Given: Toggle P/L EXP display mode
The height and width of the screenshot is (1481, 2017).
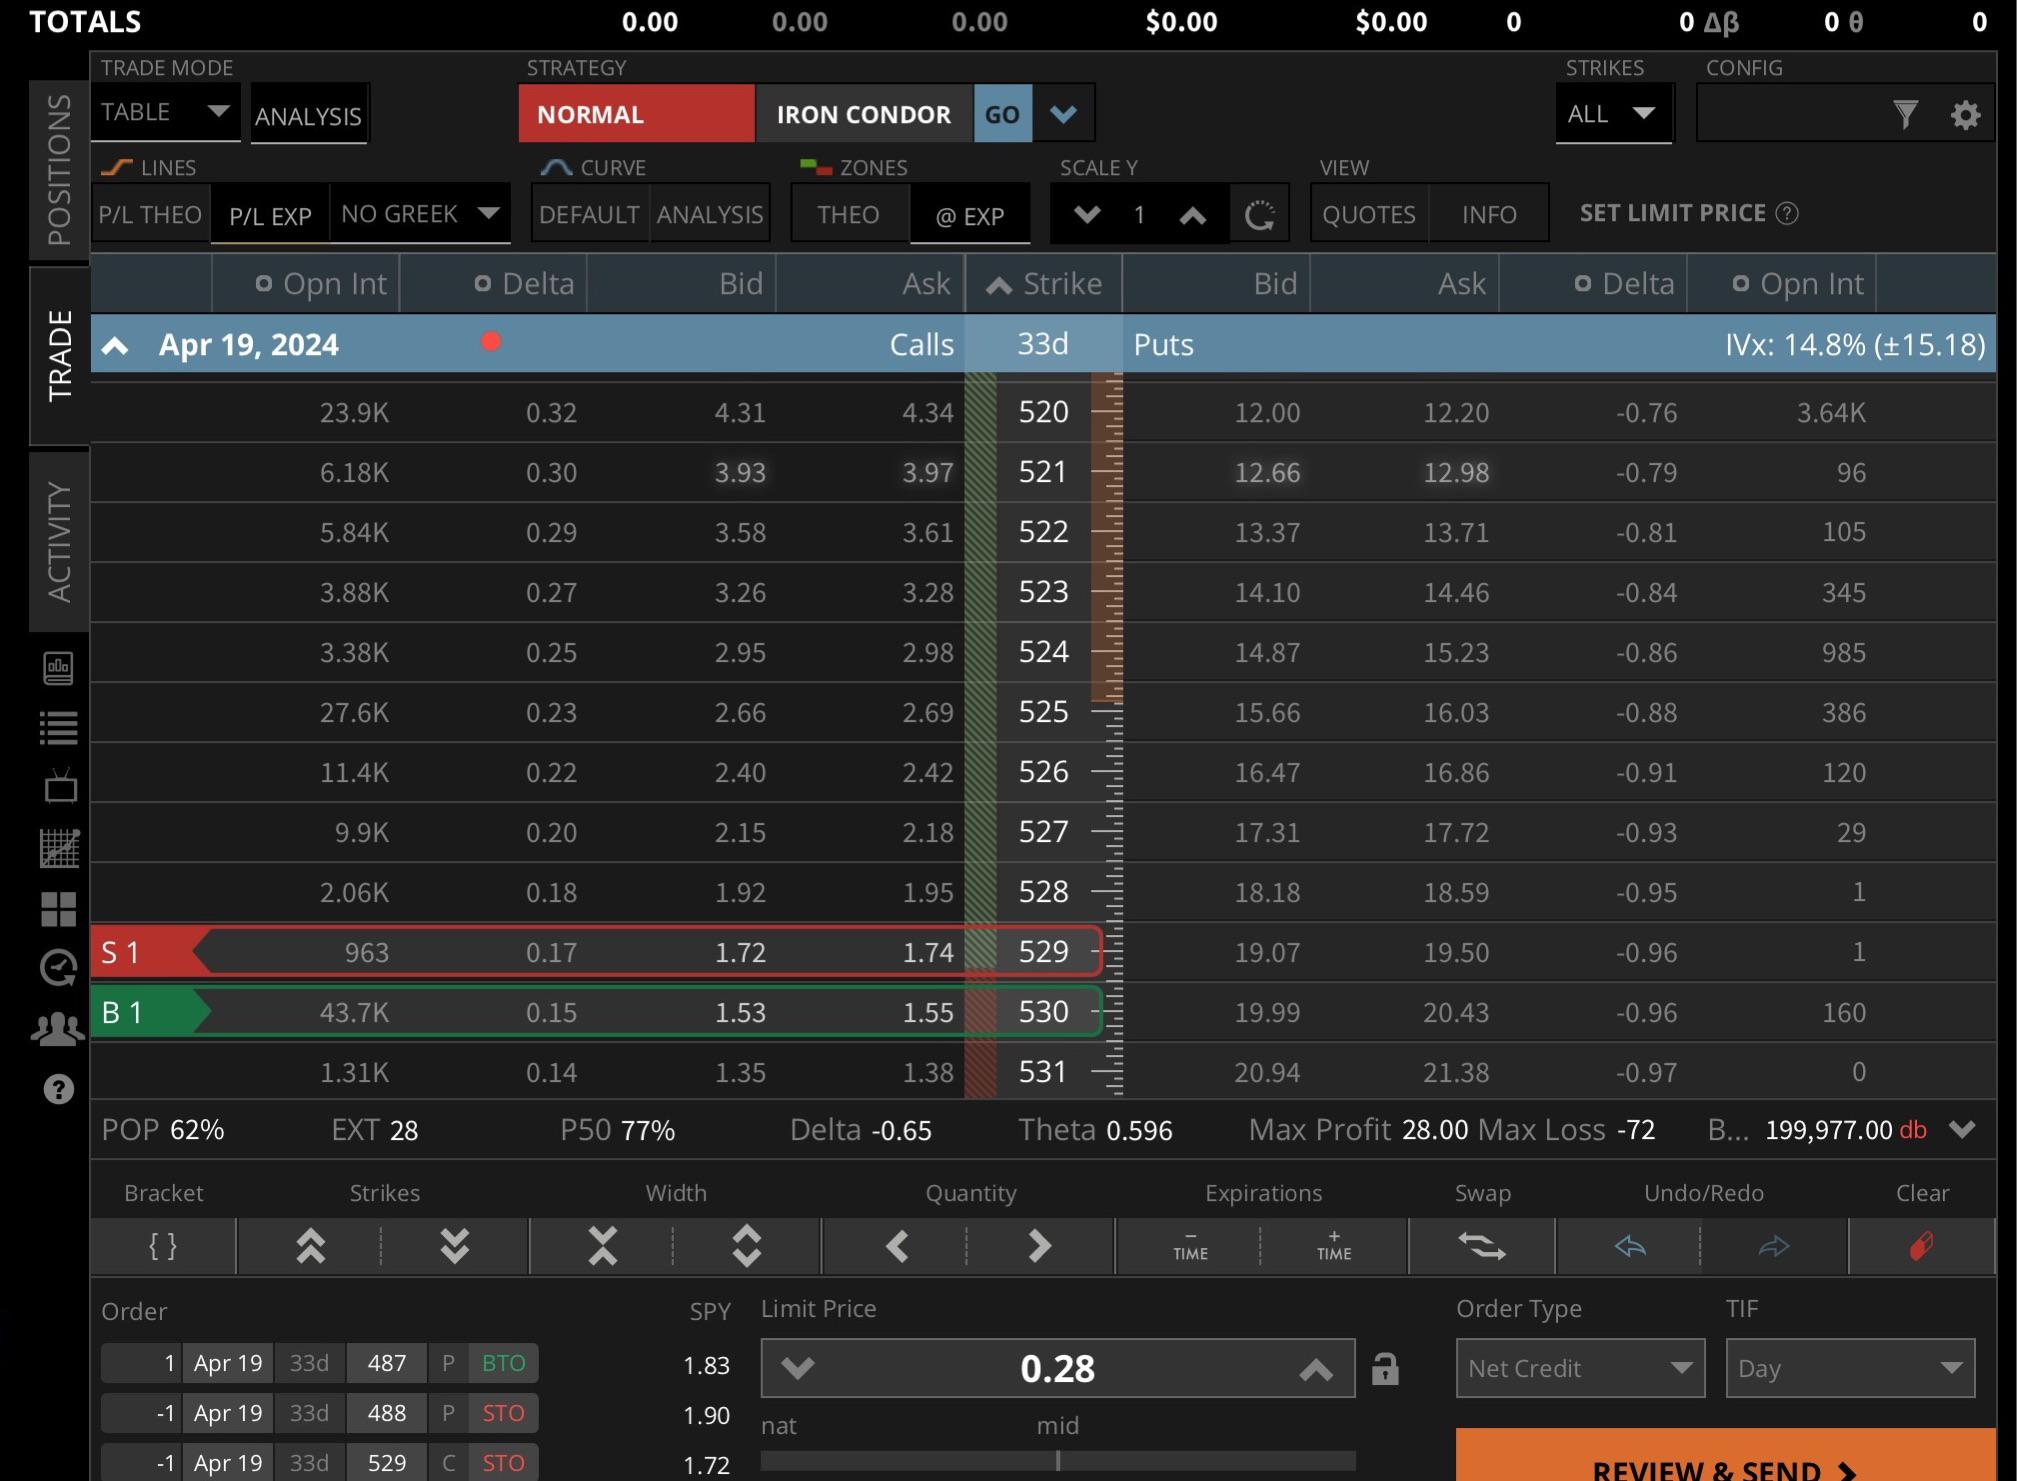Looking at the screenshot, I should [x=271, y=214].
